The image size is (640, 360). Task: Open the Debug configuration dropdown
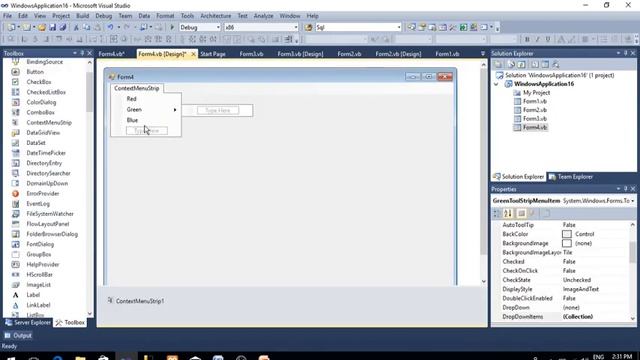(x=218, y=27)
